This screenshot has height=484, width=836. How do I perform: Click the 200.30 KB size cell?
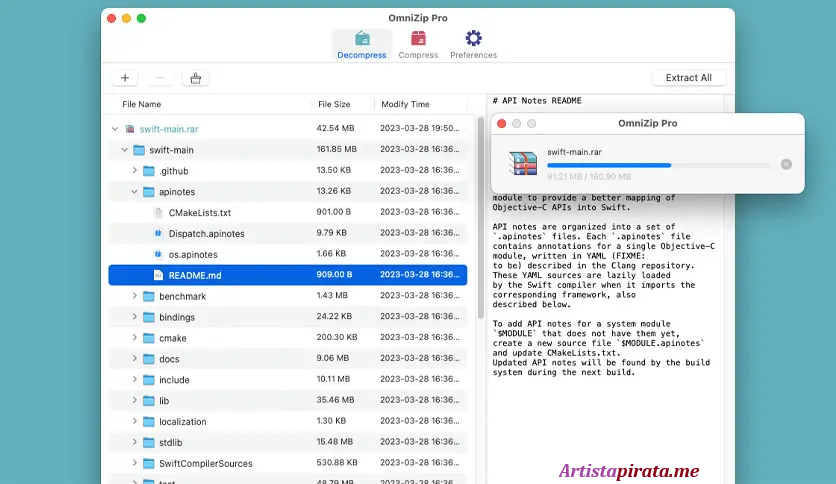point(337,337)
